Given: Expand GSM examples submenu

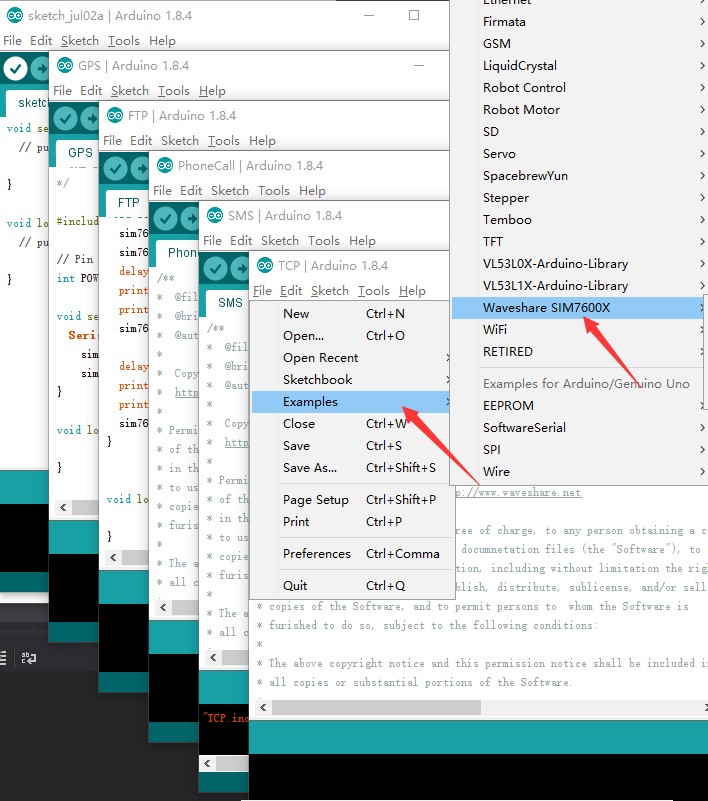Looking at the screenshot, I should tap(579, 43).
